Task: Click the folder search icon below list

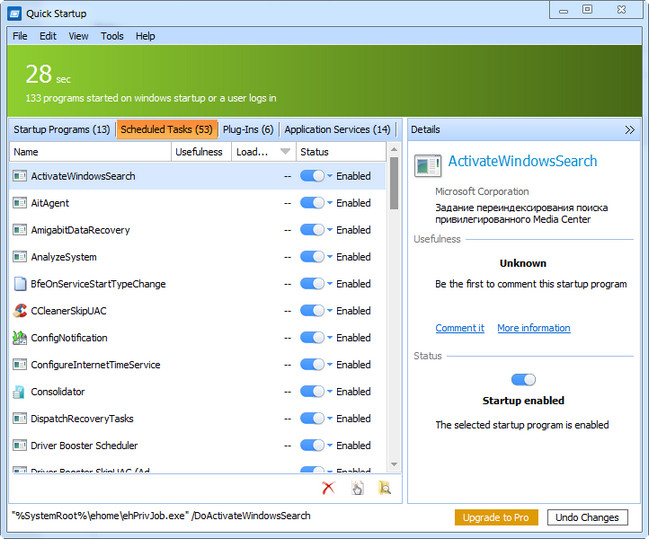Action: pos(384,488)
